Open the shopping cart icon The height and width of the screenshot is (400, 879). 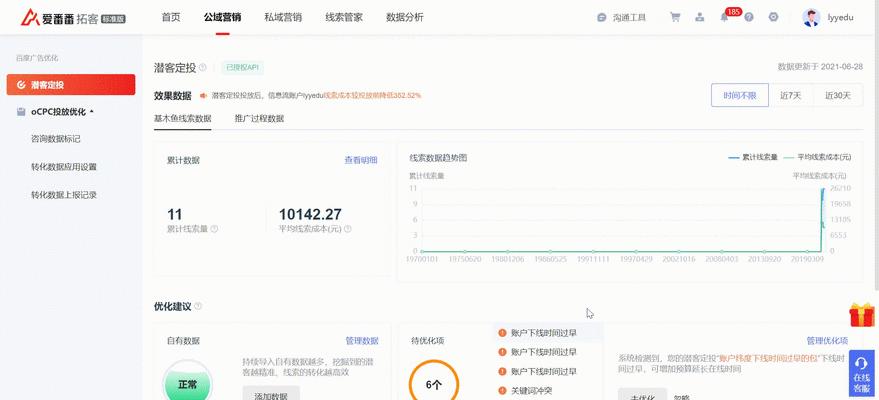click(675, 17)
